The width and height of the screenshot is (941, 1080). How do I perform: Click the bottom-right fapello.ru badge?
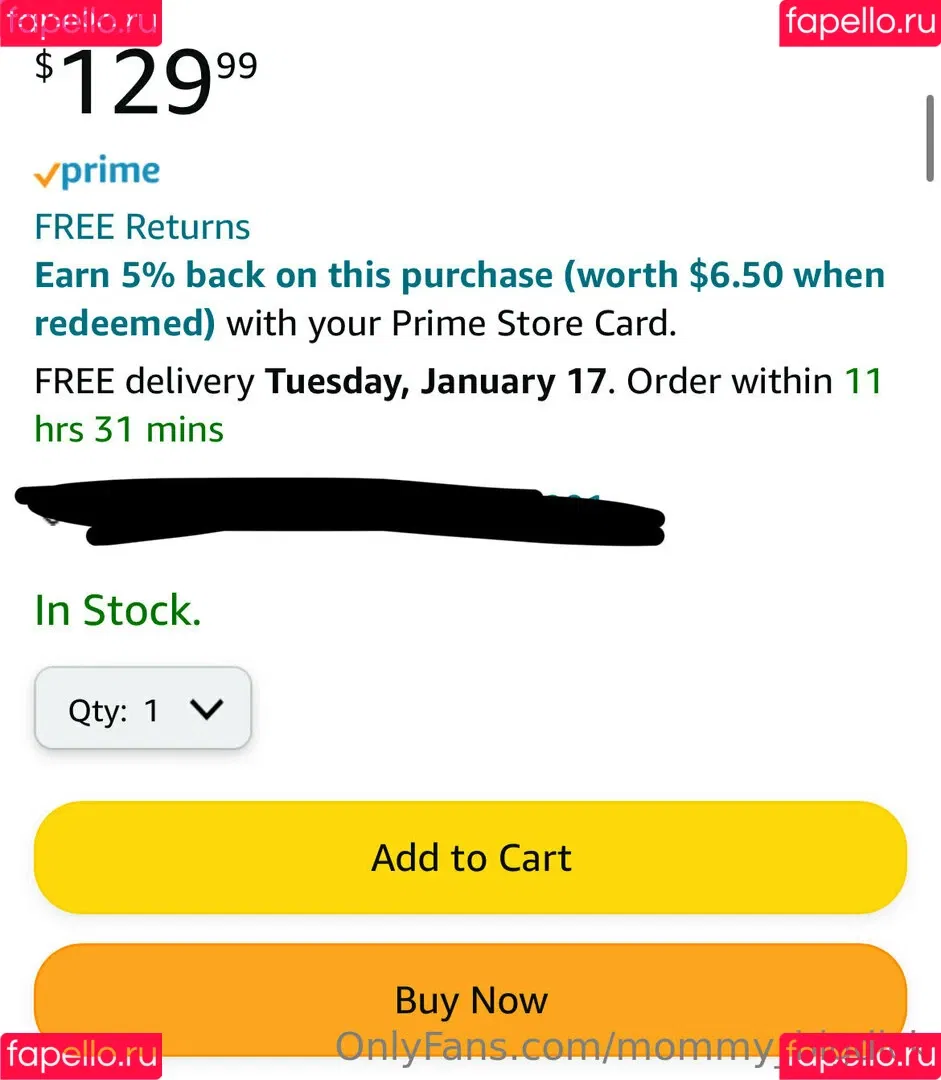coord(860,1056)
